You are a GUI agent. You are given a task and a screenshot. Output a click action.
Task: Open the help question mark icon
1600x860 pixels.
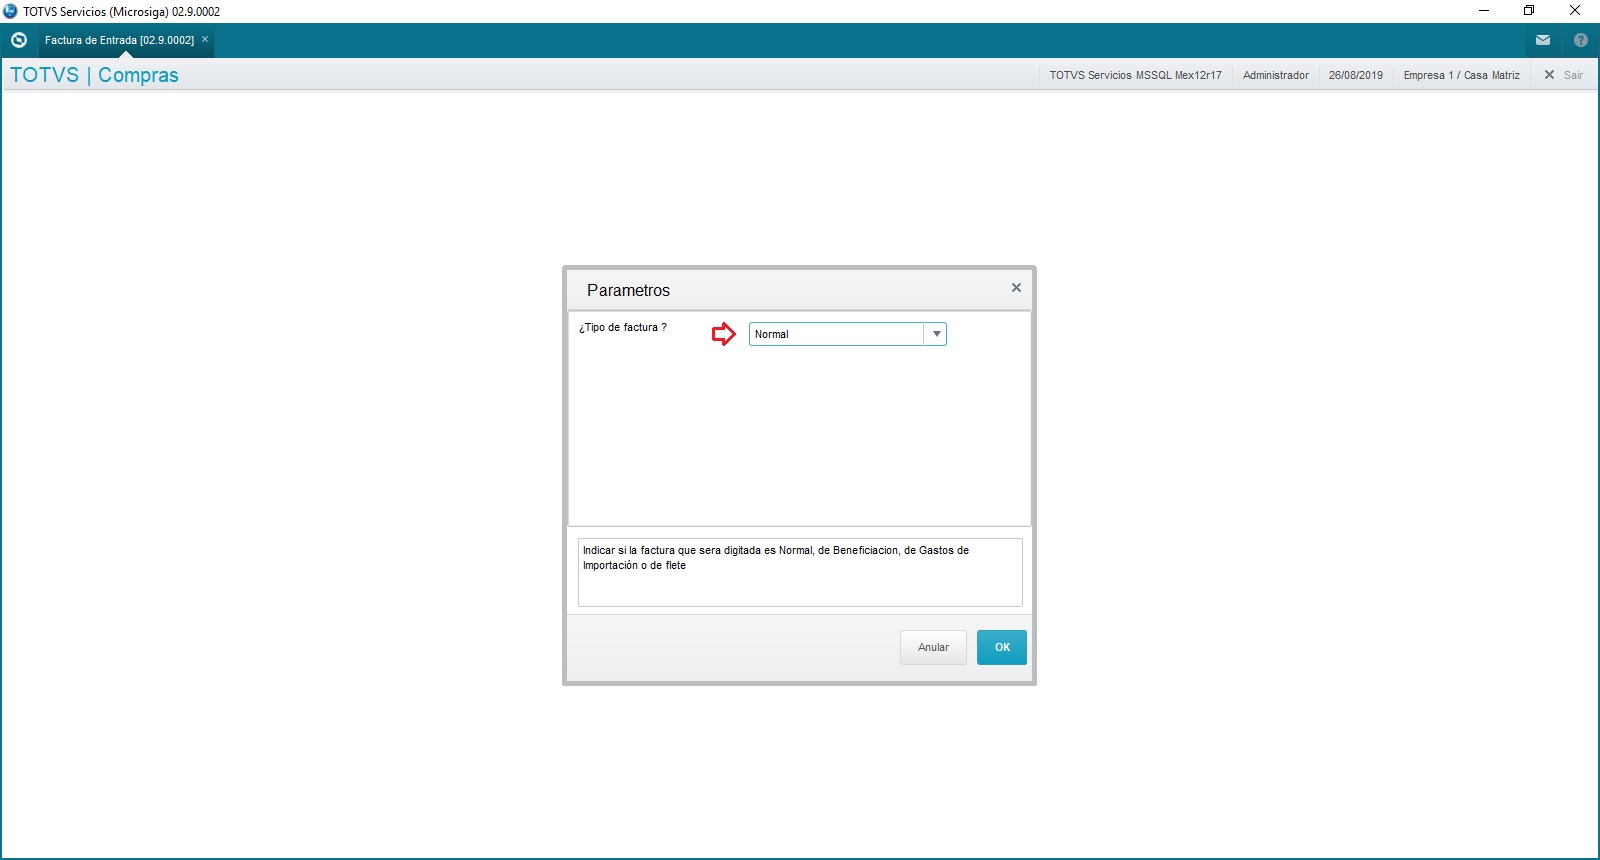[x=1581, y=40]
